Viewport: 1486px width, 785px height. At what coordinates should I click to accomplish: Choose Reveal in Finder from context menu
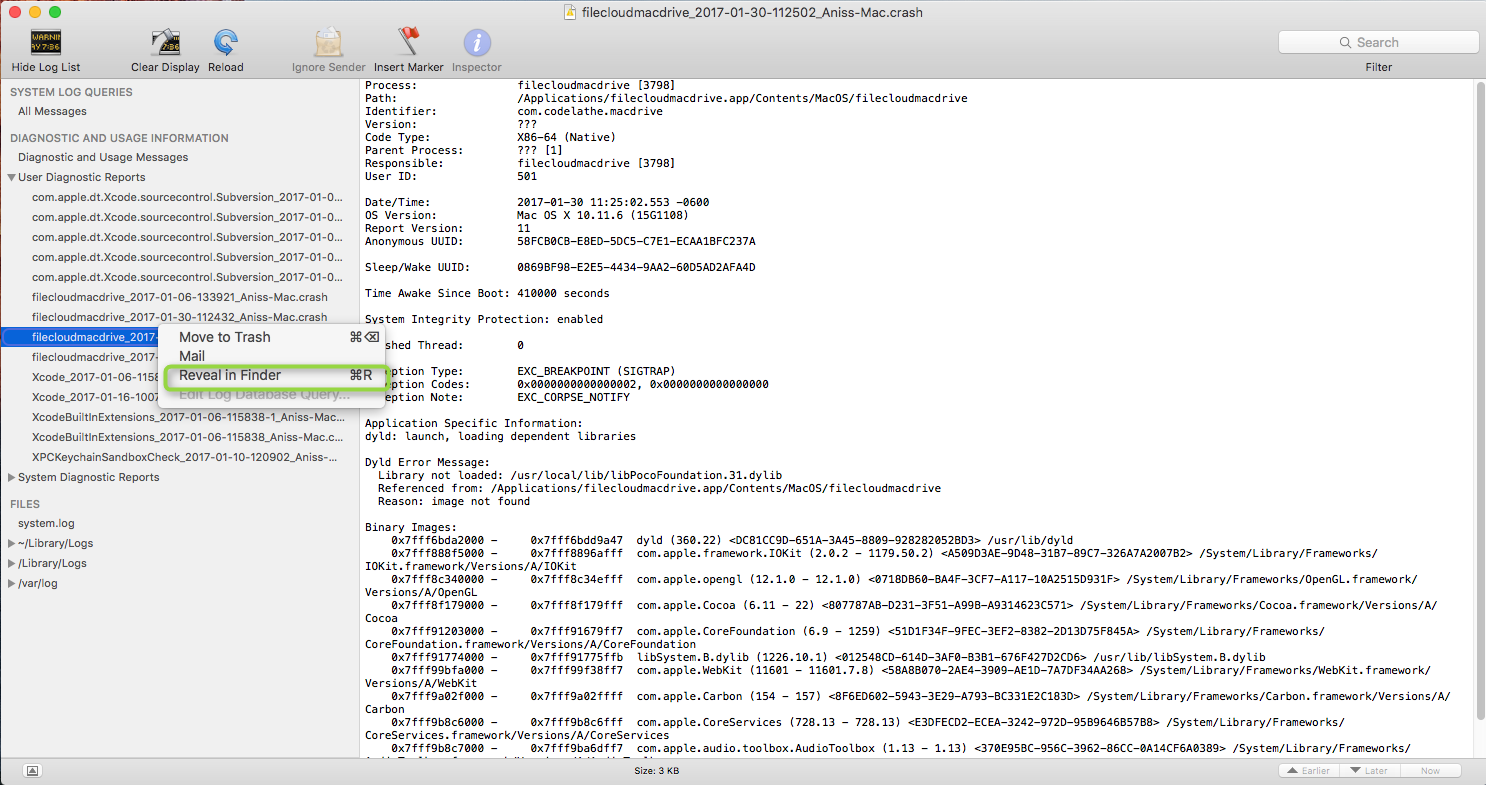pyautogui.click(x=230, y=376)
